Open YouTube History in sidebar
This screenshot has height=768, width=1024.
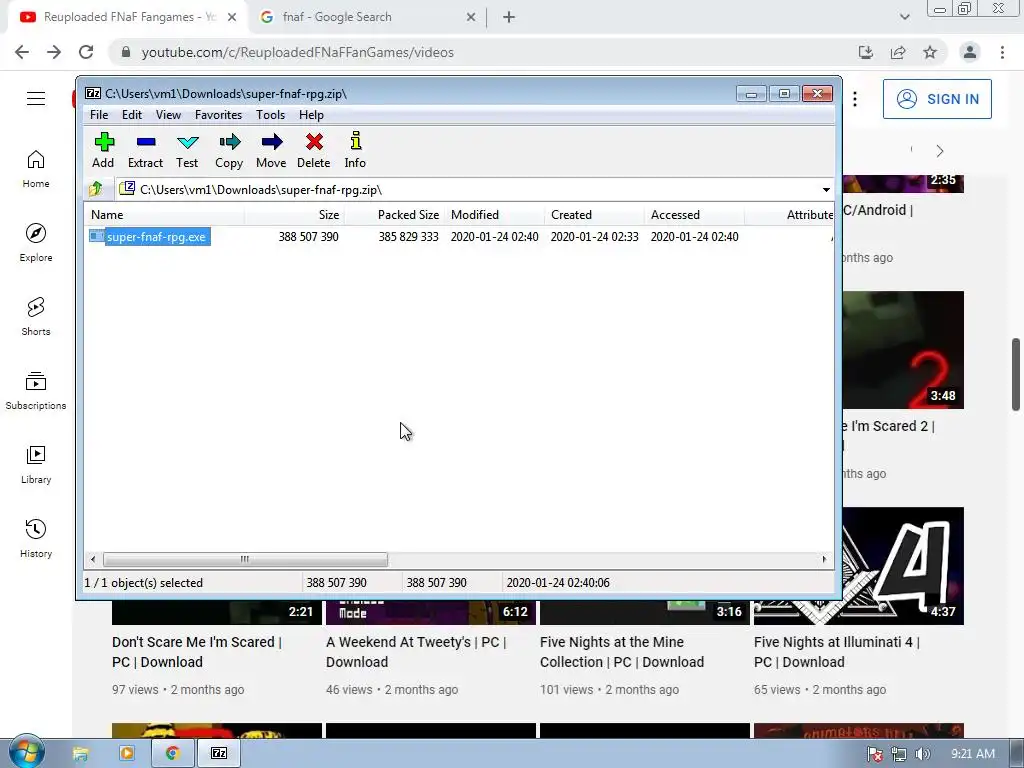pos(36,538)
